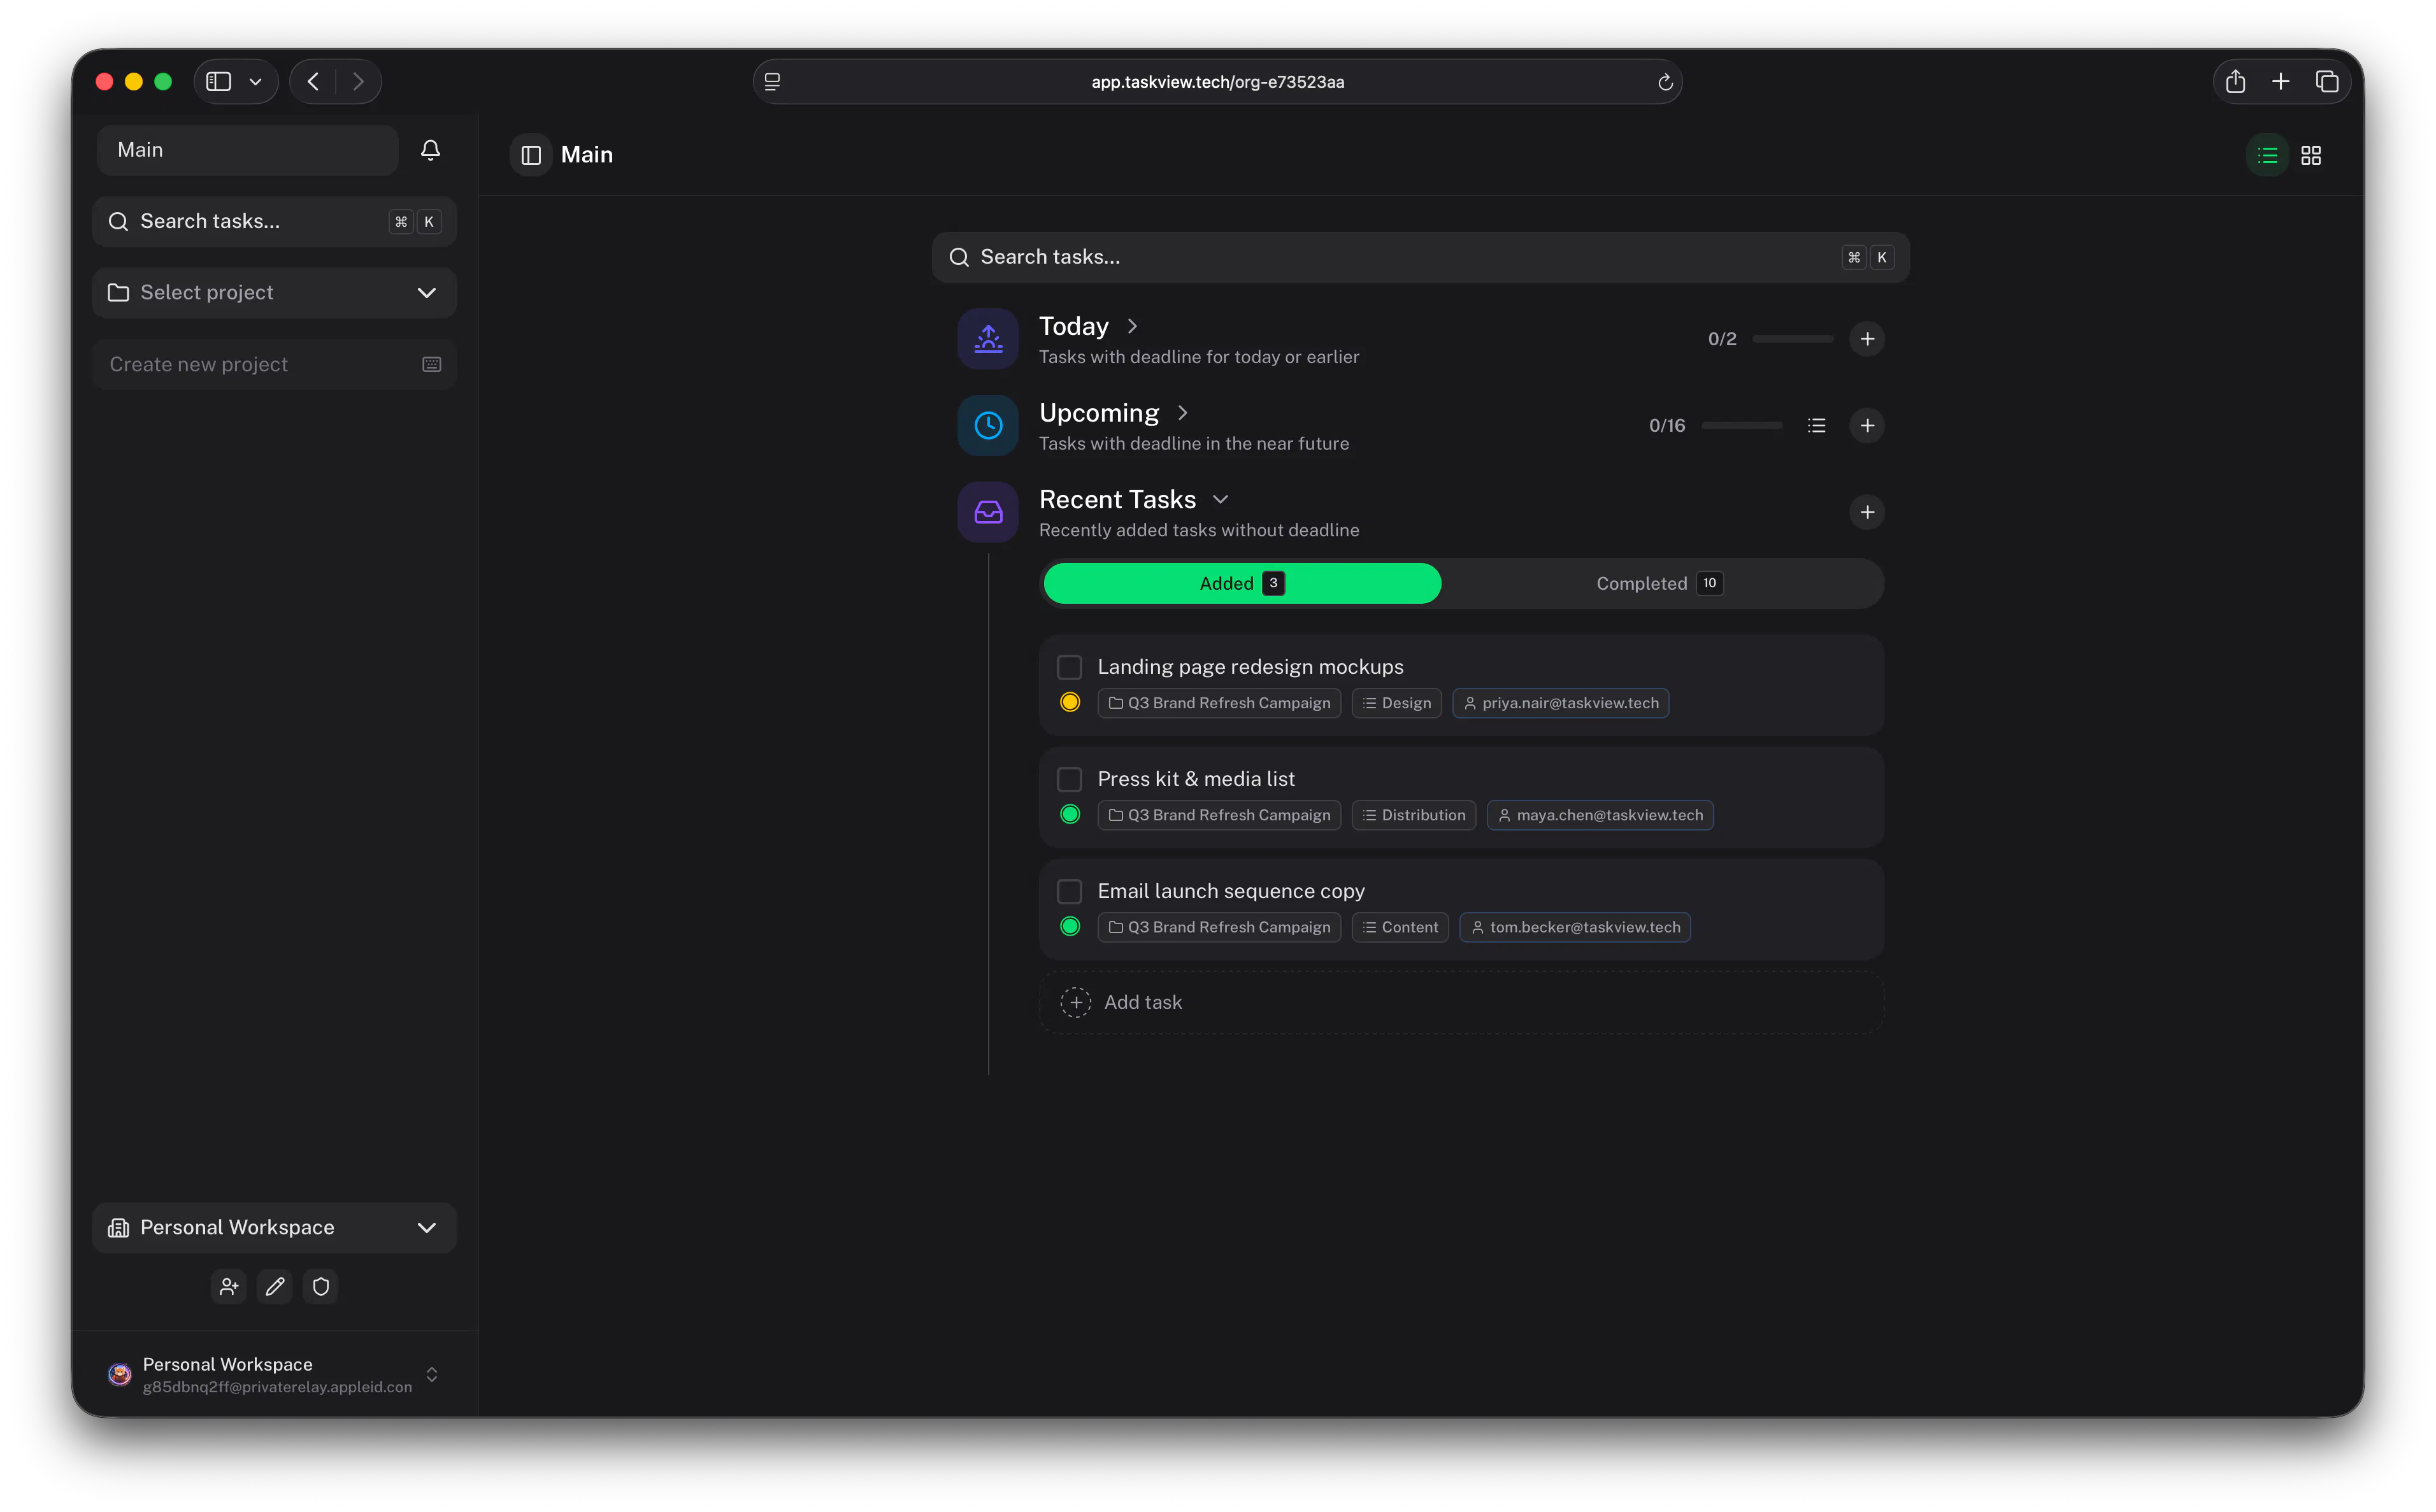The height and width of the screenshot is (1512, 2436).
Task: Switch to grid view layout
Action: point(2311,155)
